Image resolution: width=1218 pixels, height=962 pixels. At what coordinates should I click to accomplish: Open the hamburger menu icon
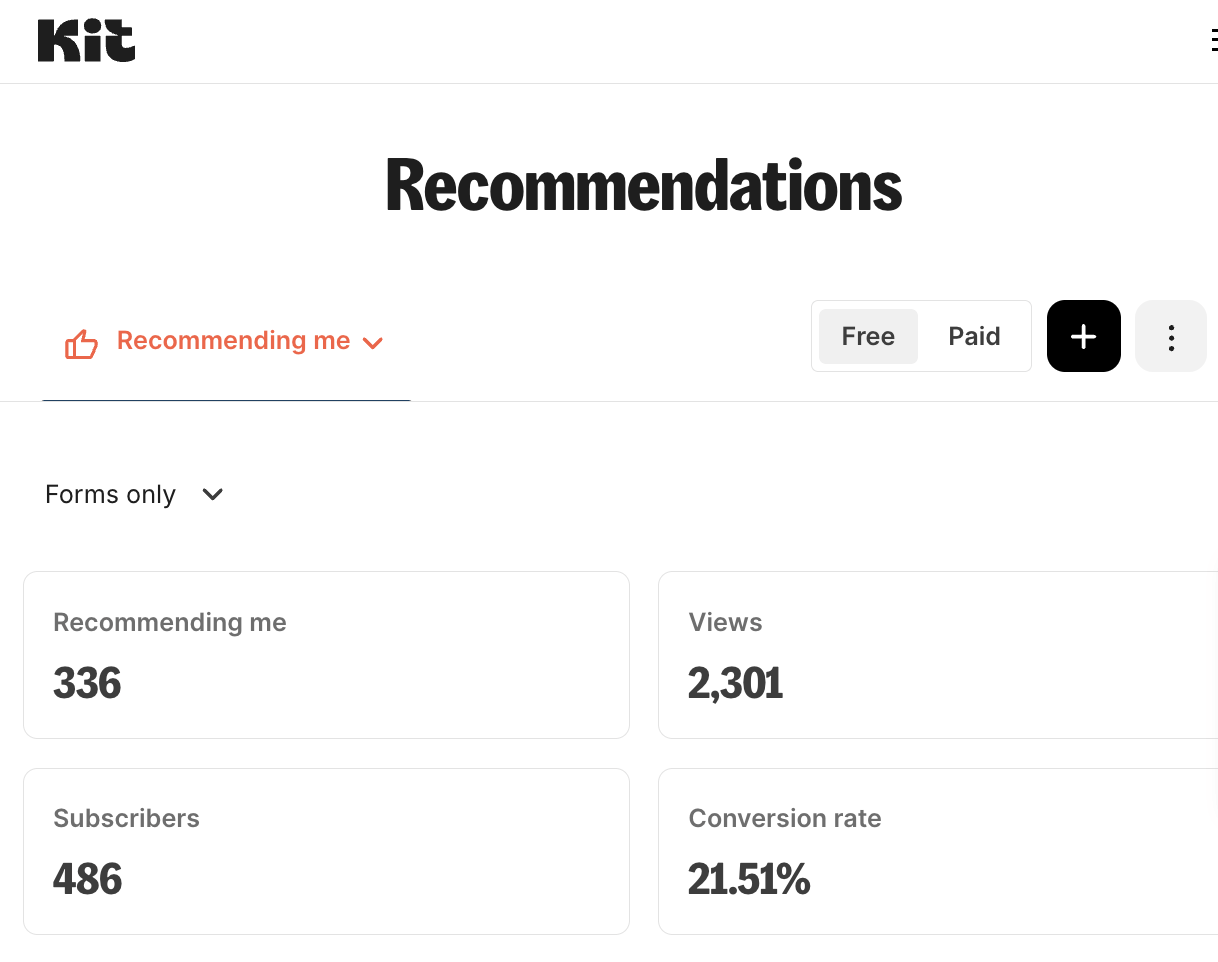coord(1212,41)
